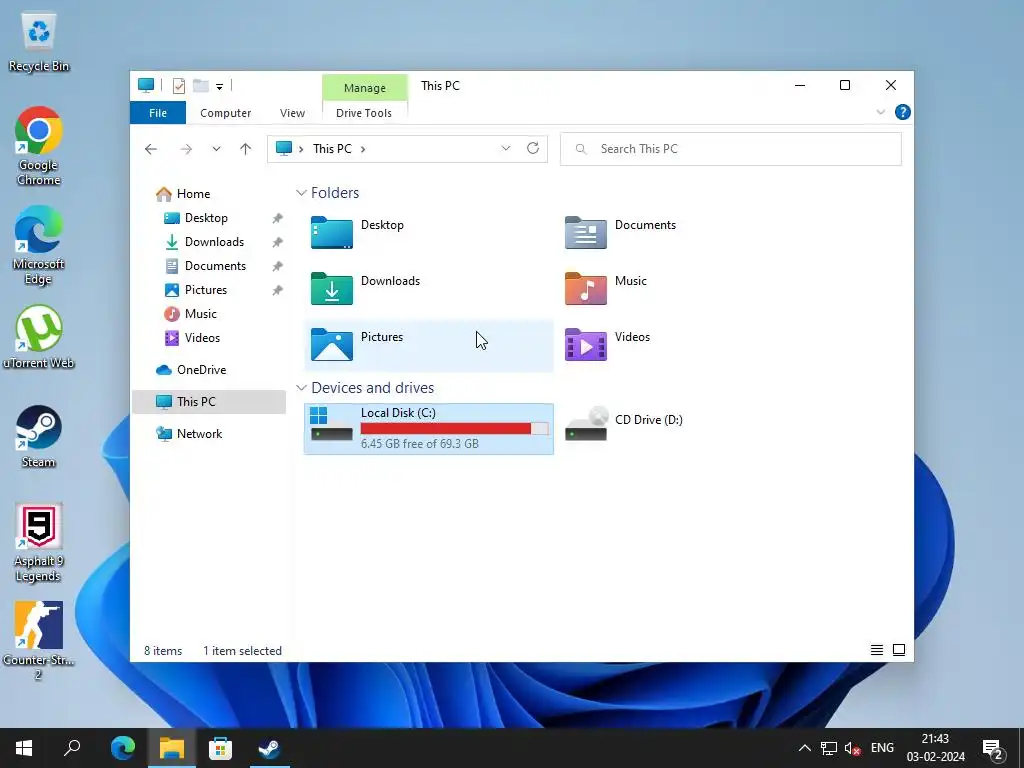1024x768 pixels.
Task: Refresh the This PC view
Action: [x=533, y=148]
